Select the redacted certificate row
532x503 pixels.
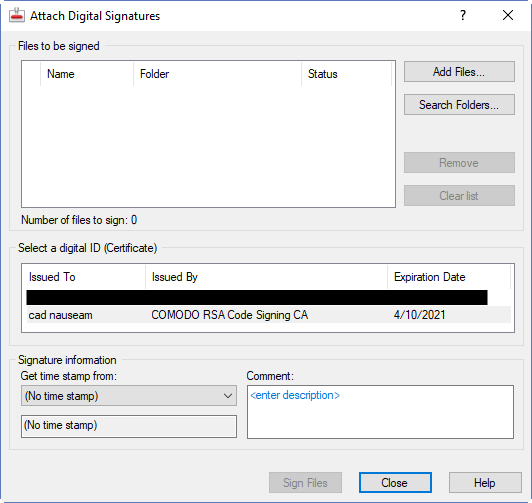coord(257,297)
